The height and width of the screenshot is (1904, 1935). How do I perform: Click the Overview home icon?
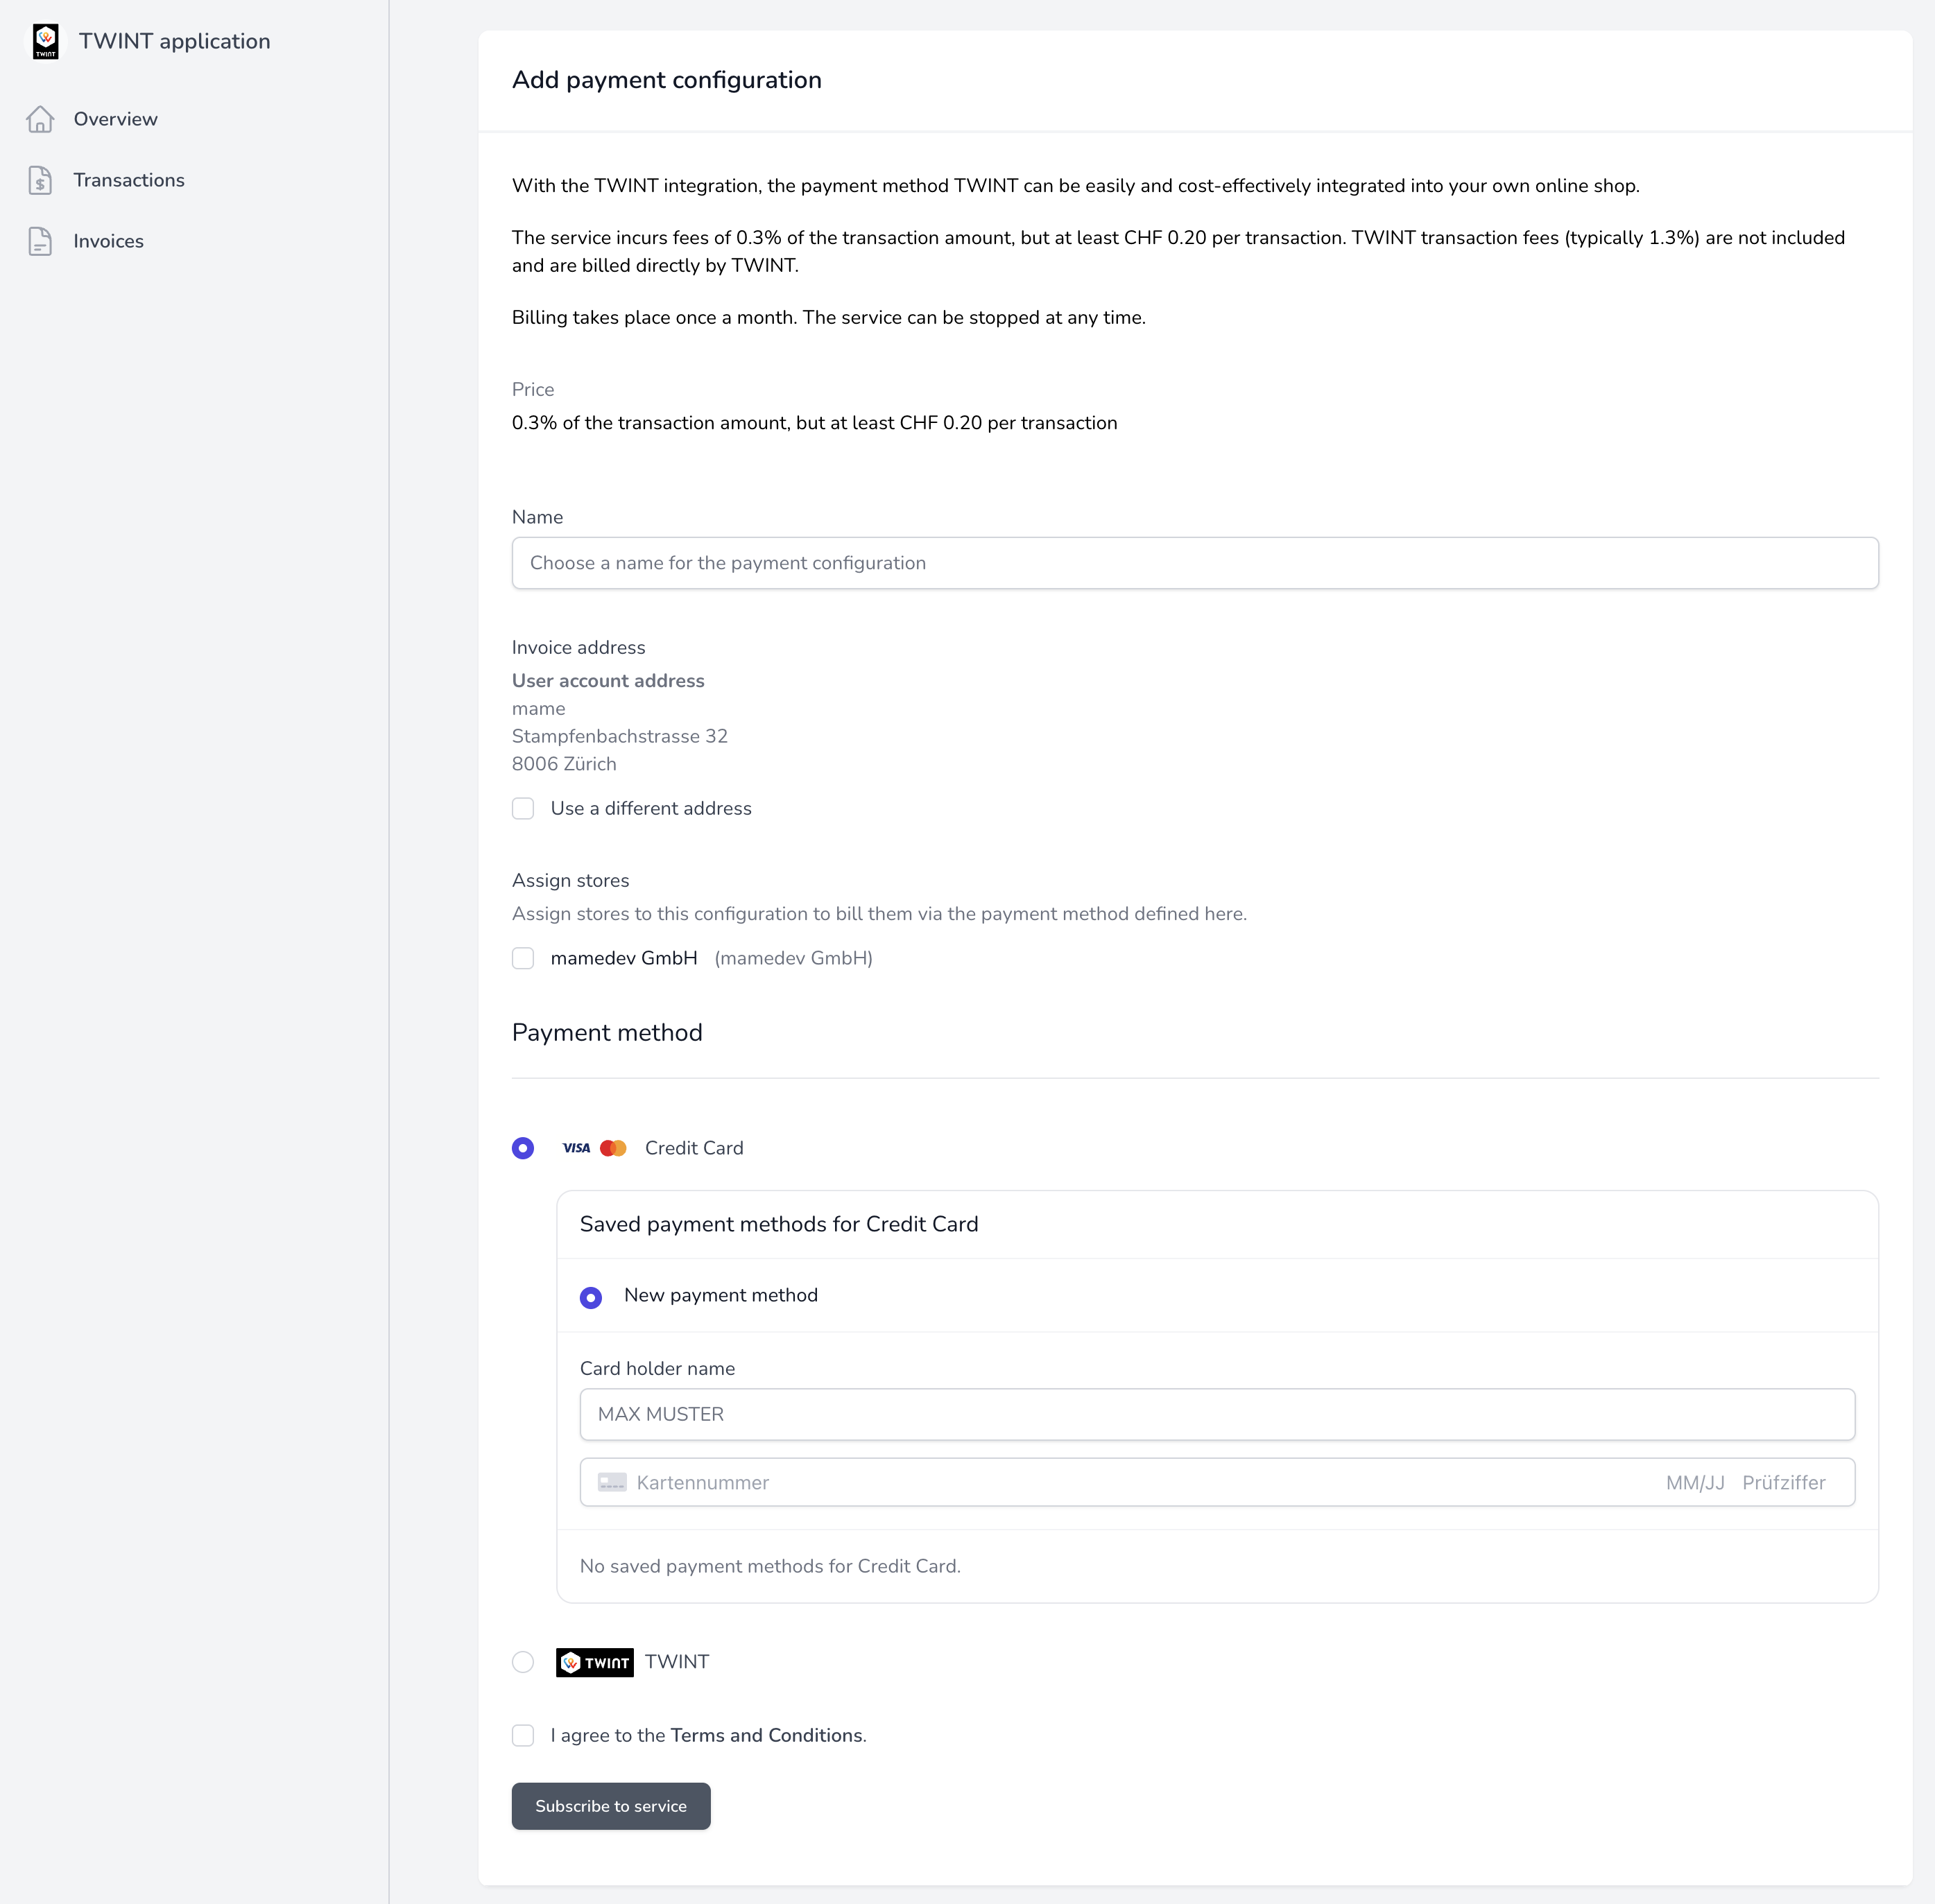pyautogui.click(x=40, y=119)
